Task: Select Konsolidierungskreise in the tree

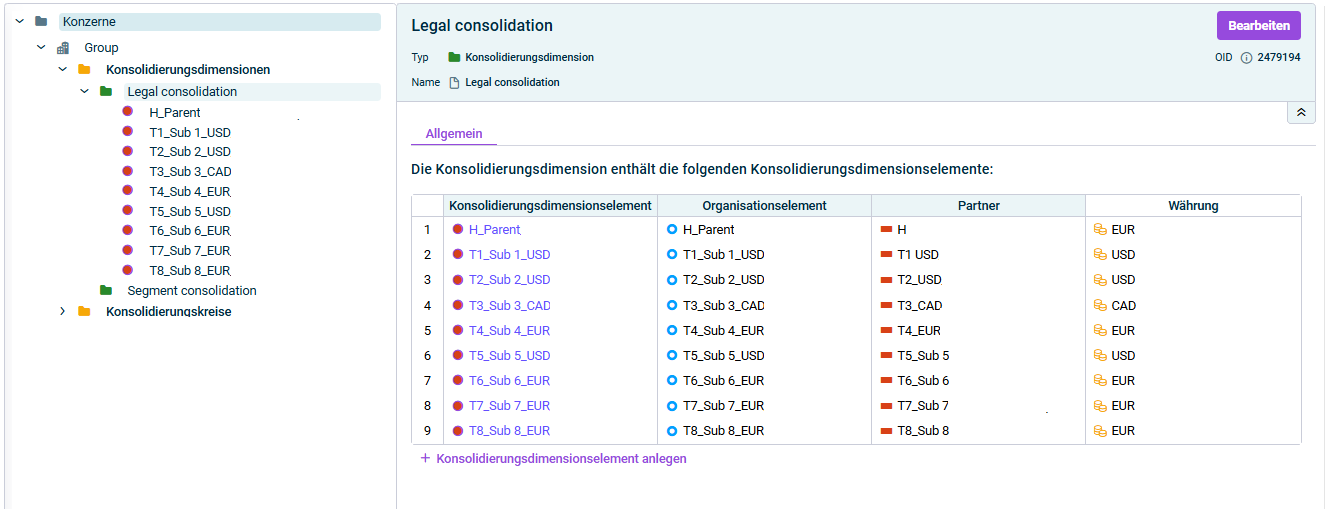Action: coord(168,312)
